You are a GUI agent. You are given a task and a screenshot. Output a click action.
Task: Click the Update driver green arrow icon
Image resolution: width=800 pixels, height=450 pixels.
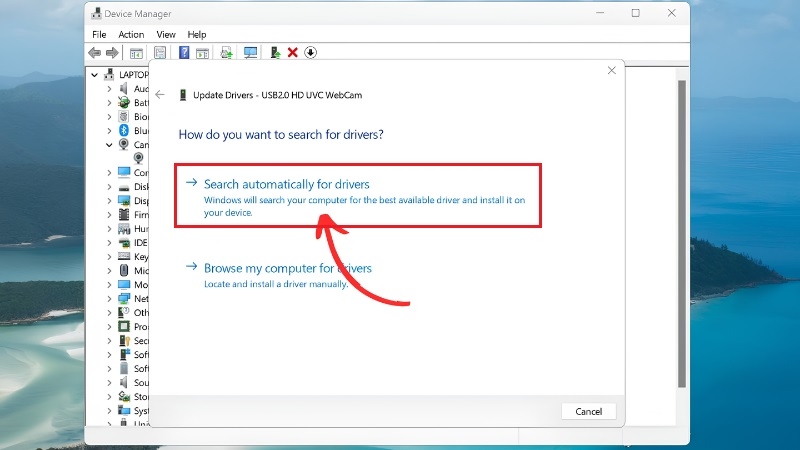(275, 53)
